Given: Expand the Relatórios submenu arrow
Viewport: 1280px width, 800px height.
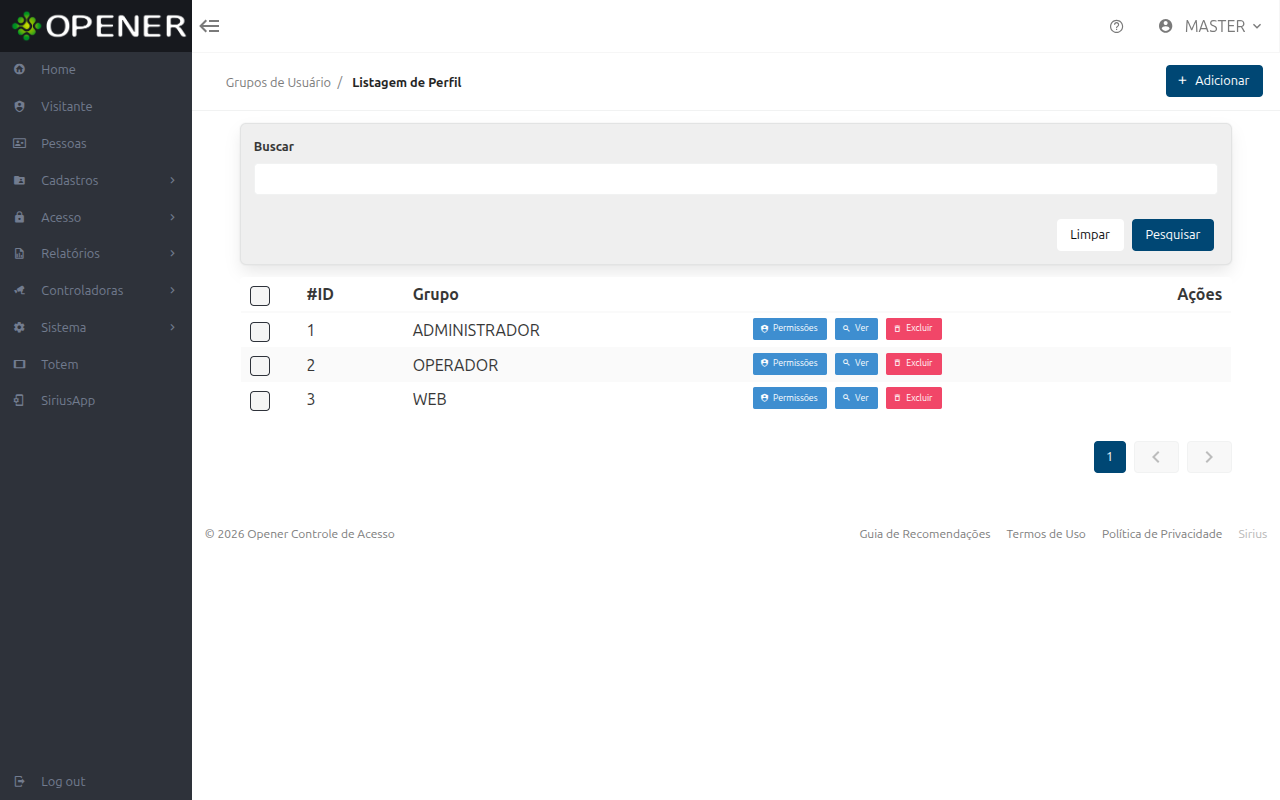Looking at the screenshot, I should tap(173, 254).
